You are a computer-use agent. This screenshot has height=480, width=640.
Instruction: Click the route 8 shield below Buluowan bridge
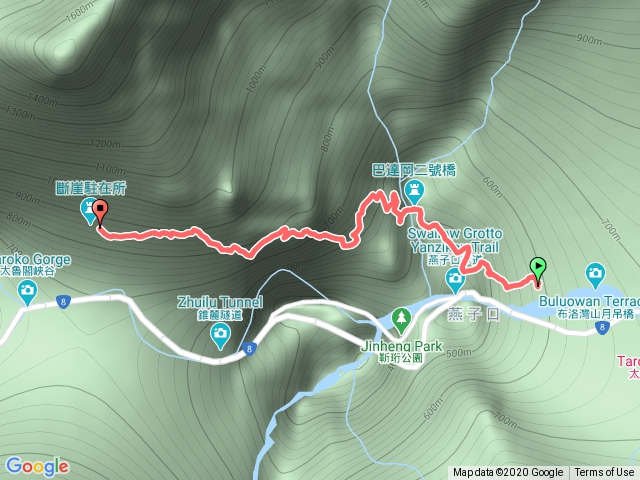pyautogui.click(x=602, y=327)
